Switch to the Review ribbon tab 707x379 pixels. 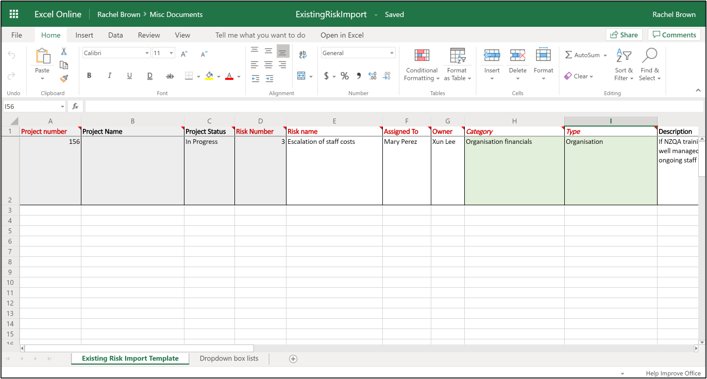149,35
